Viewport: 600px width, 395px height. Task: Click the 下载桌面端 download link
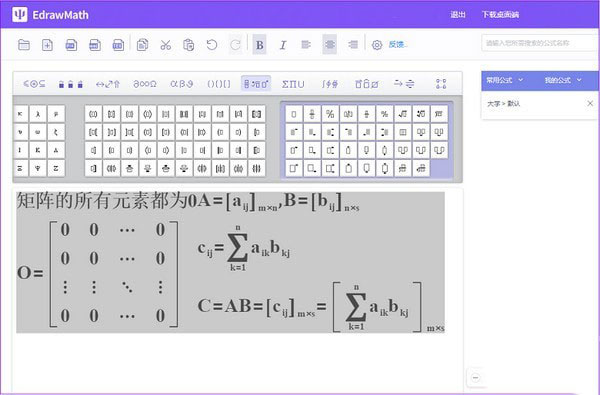point(500,15)
